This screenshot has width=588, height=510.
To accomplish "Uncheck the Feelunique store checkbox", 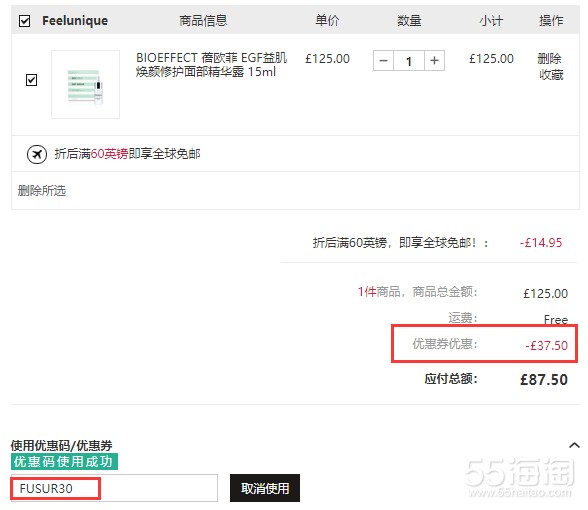I will [x=24, y=21].
